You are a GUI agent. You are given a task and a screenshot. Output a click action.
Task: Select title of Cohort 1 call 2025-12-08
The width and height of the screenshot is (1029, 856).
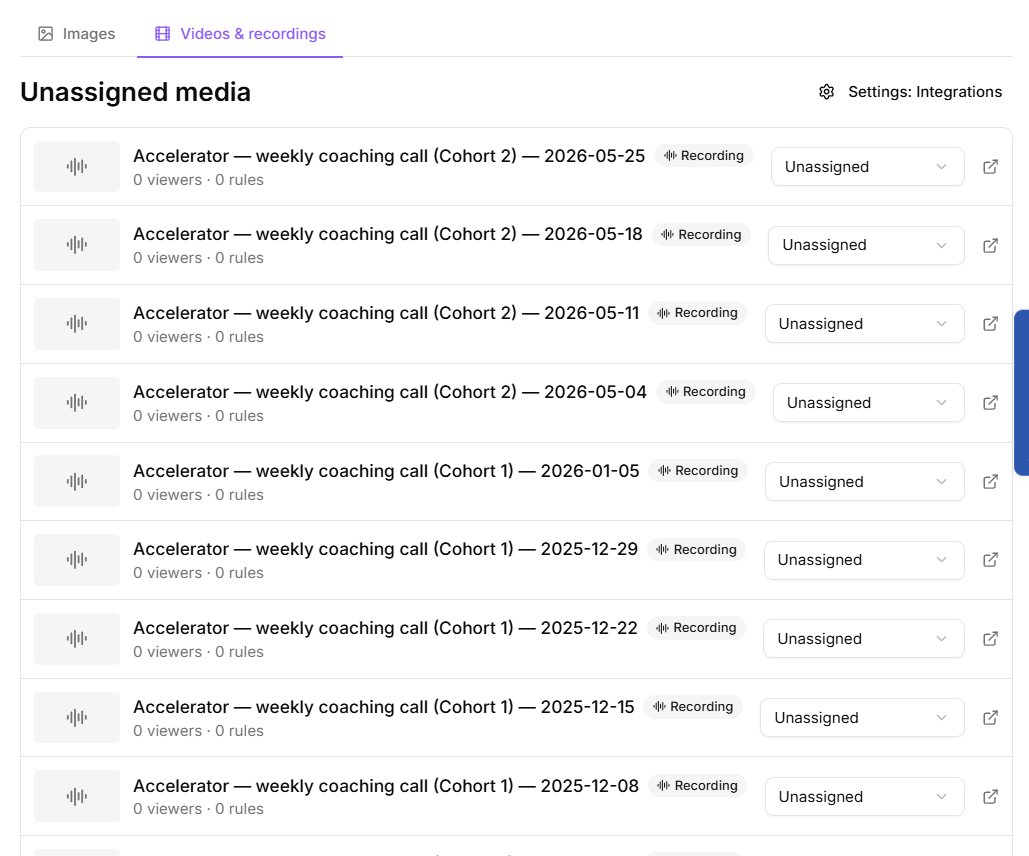pyautogui.click(x=386, y=786)
